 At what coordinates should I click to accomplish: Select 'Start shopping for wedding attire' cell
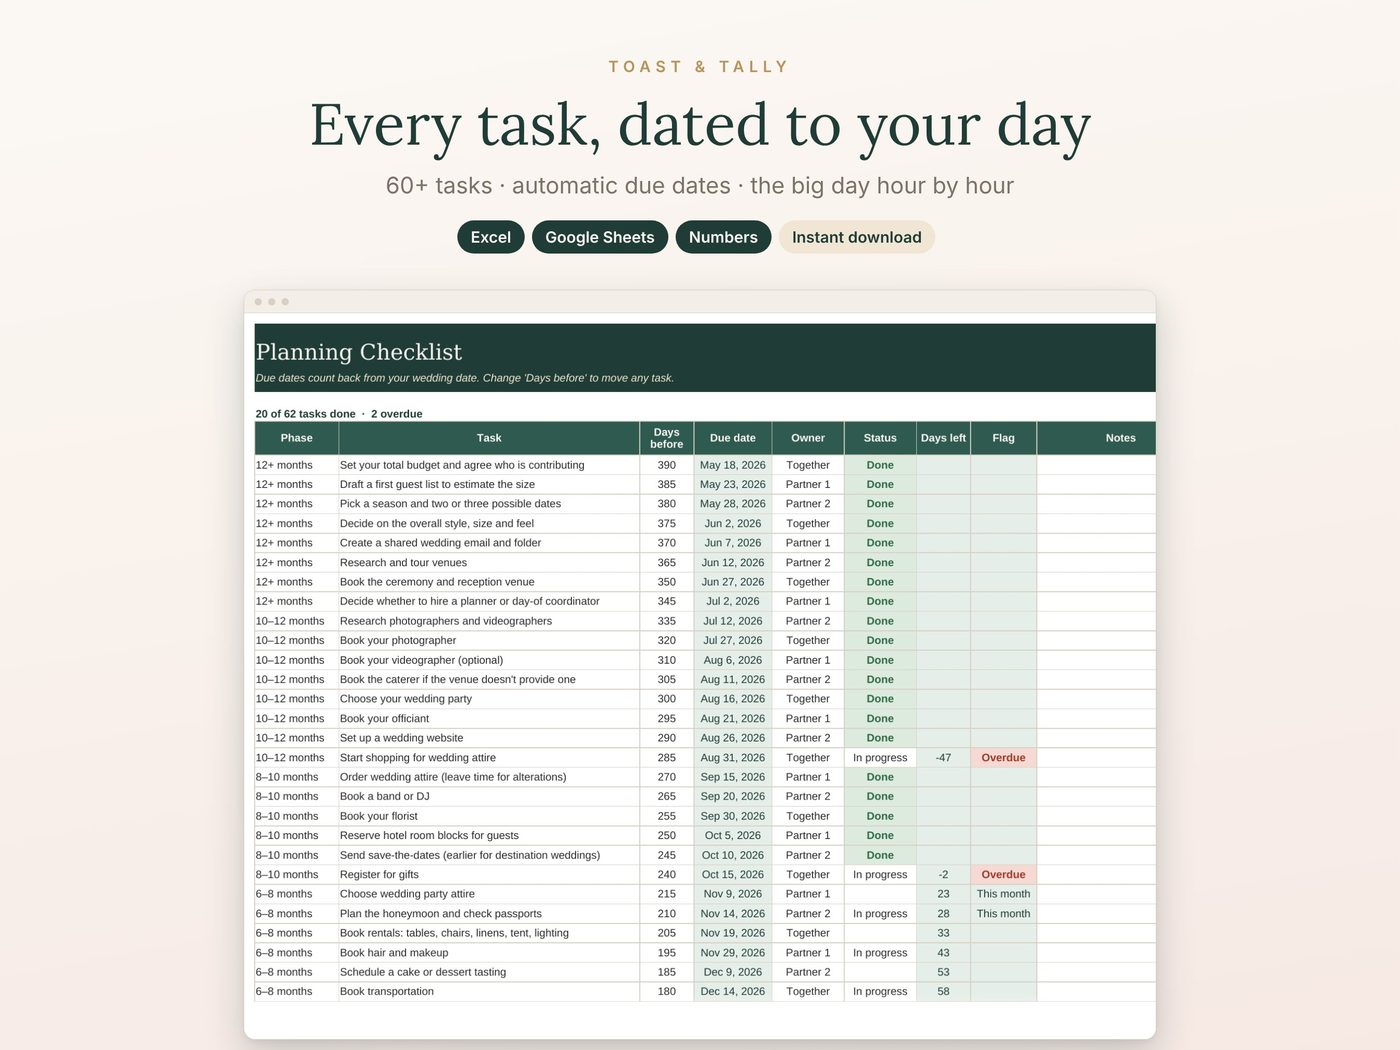coord(489,758)
